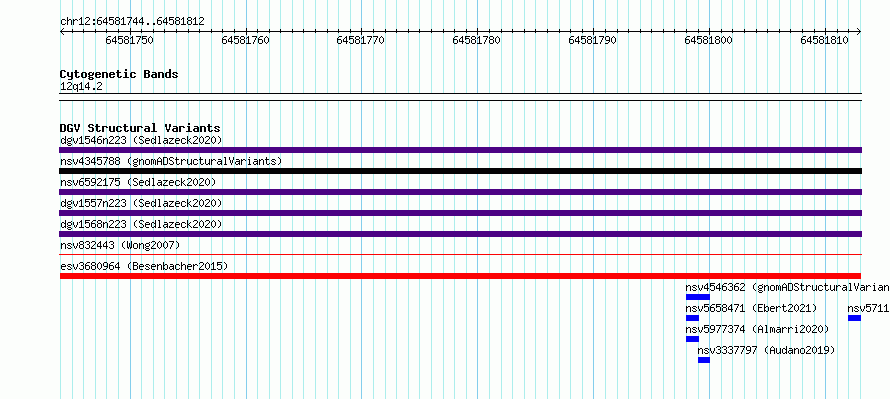Click the thin red line for nsv832443
890x399 pixels.
click(460, 255)
